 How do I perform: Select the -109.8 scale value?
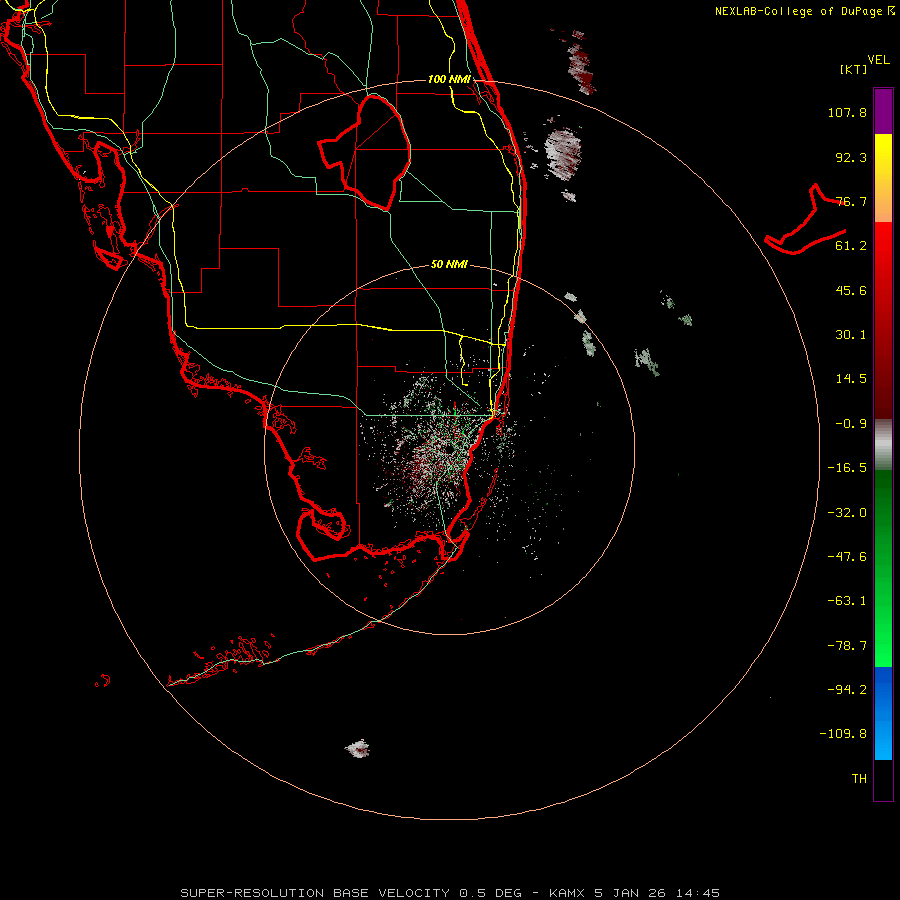click(x=843, y=734)
